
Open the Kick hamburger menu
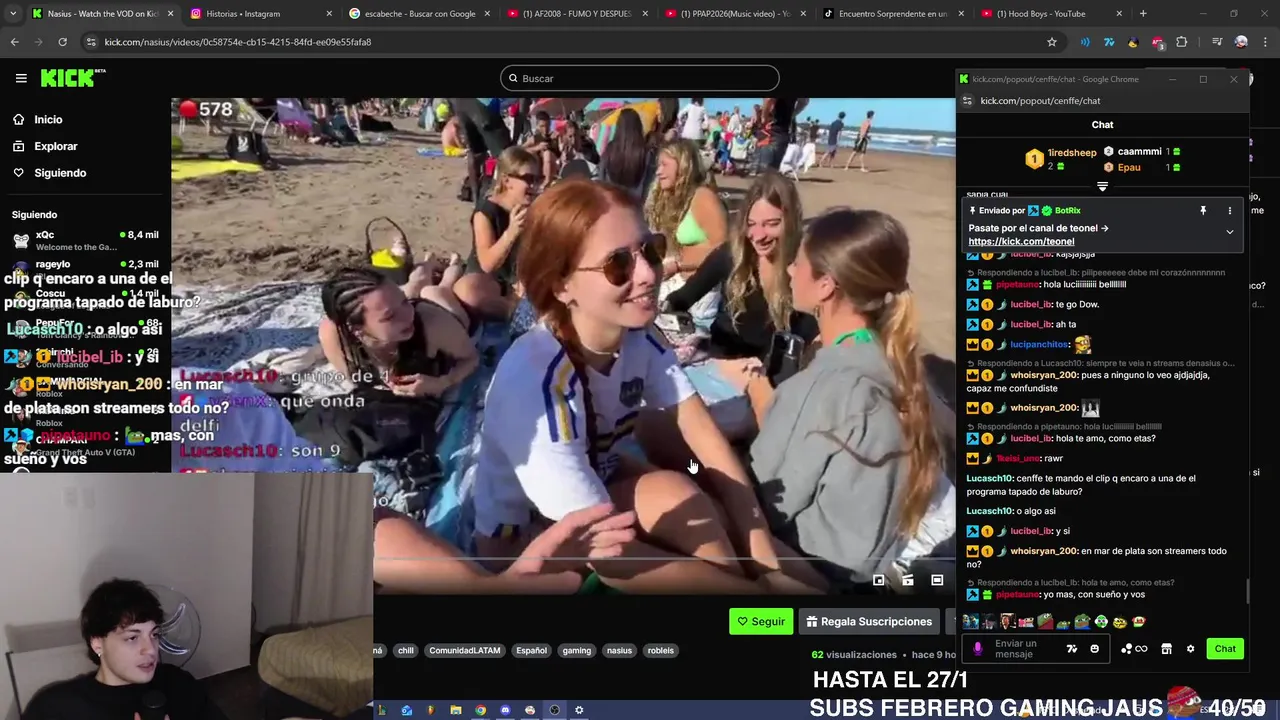(x=21, y=78)
